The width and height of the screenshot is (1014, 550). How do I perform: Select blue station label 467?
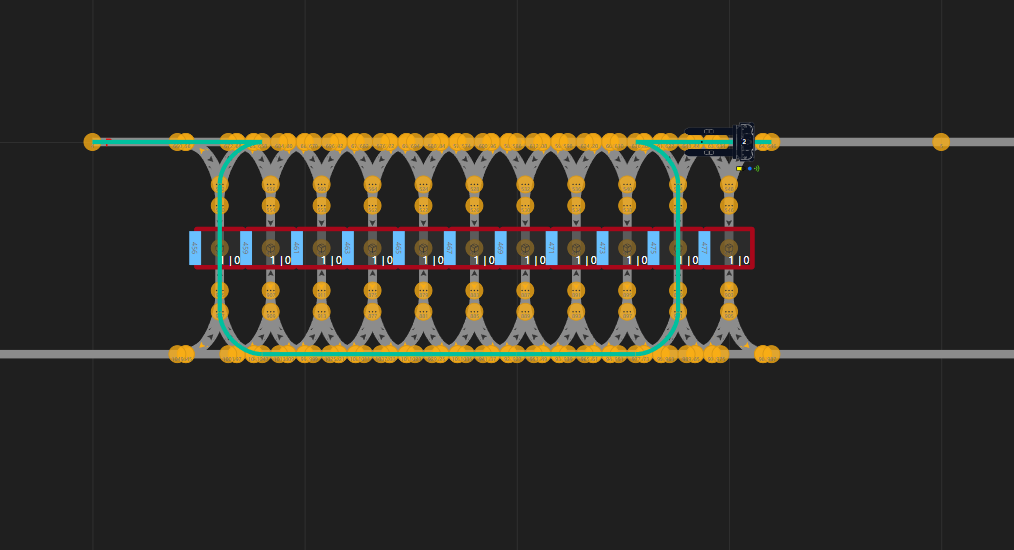[449, 248]
